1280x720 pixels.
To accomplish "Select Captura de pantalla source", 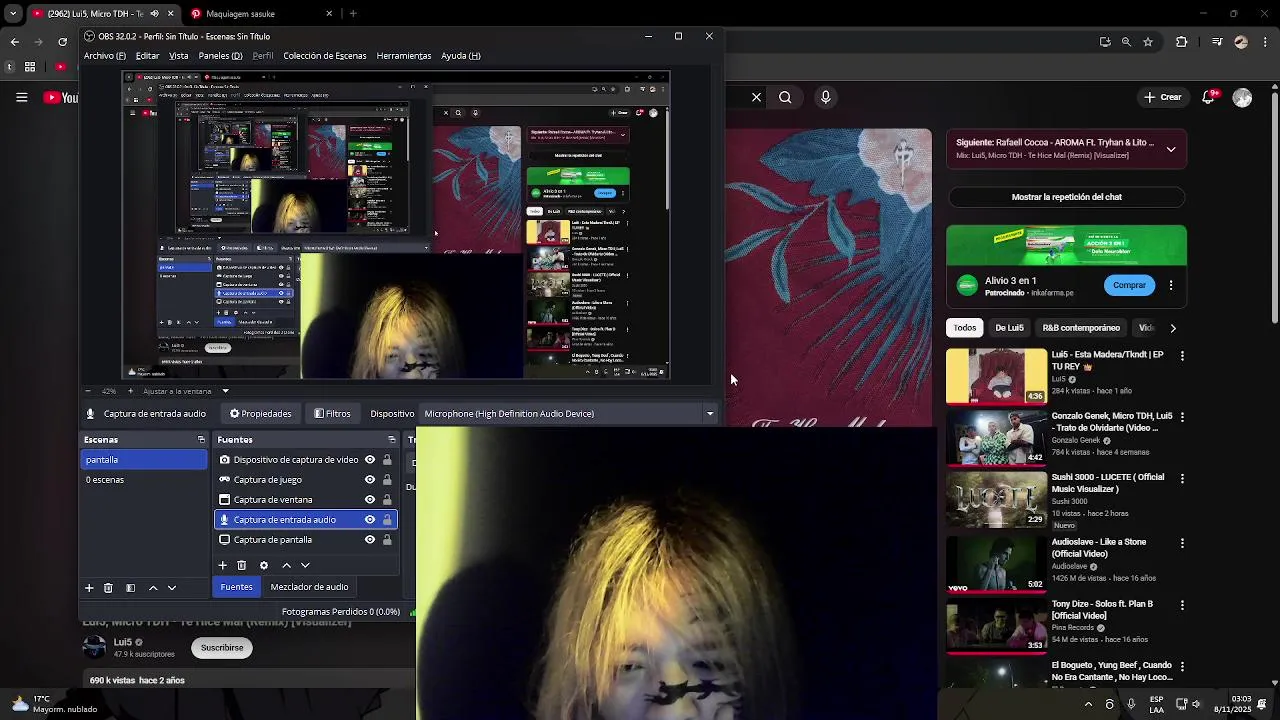I will click(x=272, y=540).
